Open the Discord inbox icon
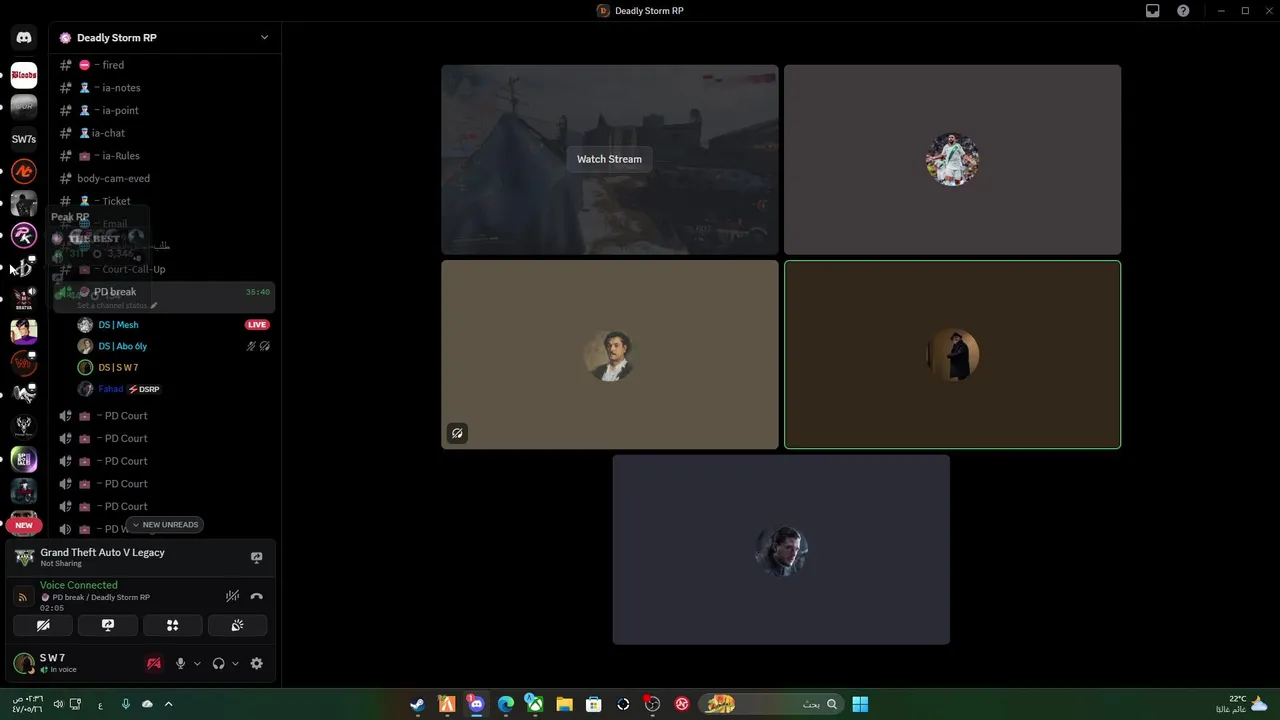 pos(1153,11)
